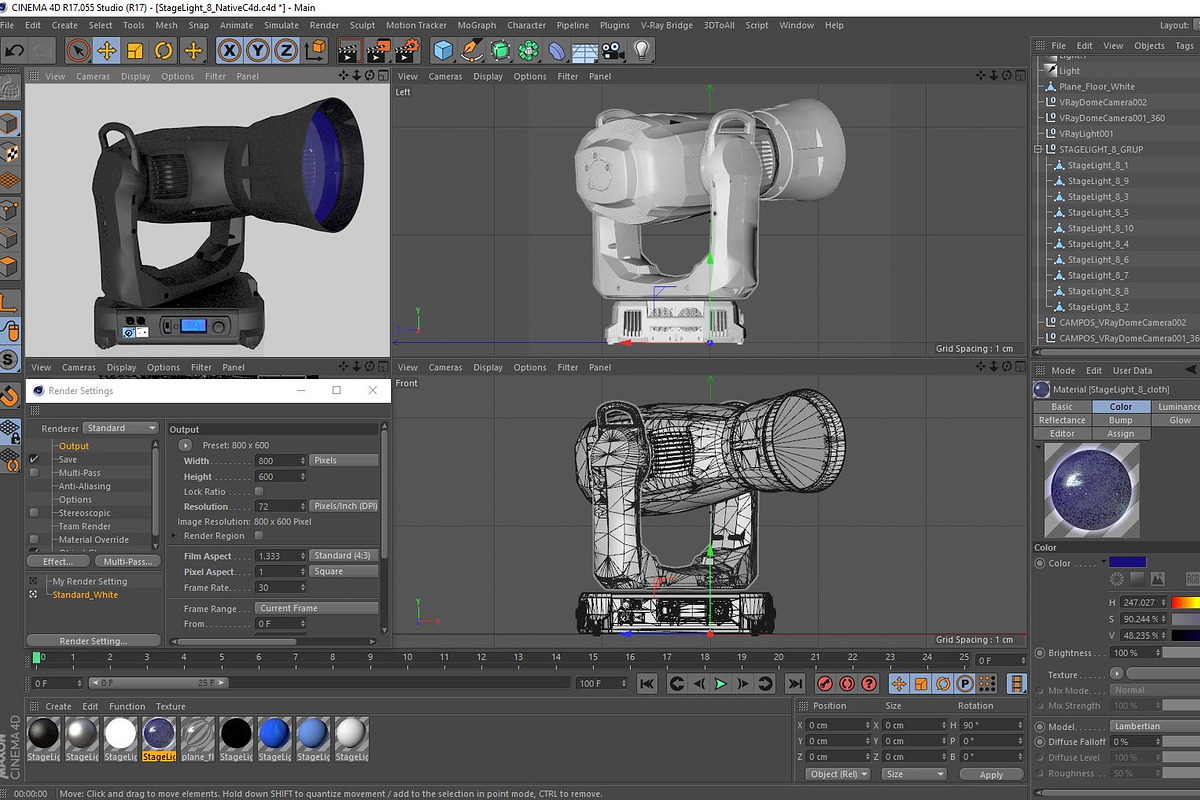Enable Multi-Pass checkbox in Render Settings
The height and width of the screenshot is (800, 1200).
tap(34, 472)
